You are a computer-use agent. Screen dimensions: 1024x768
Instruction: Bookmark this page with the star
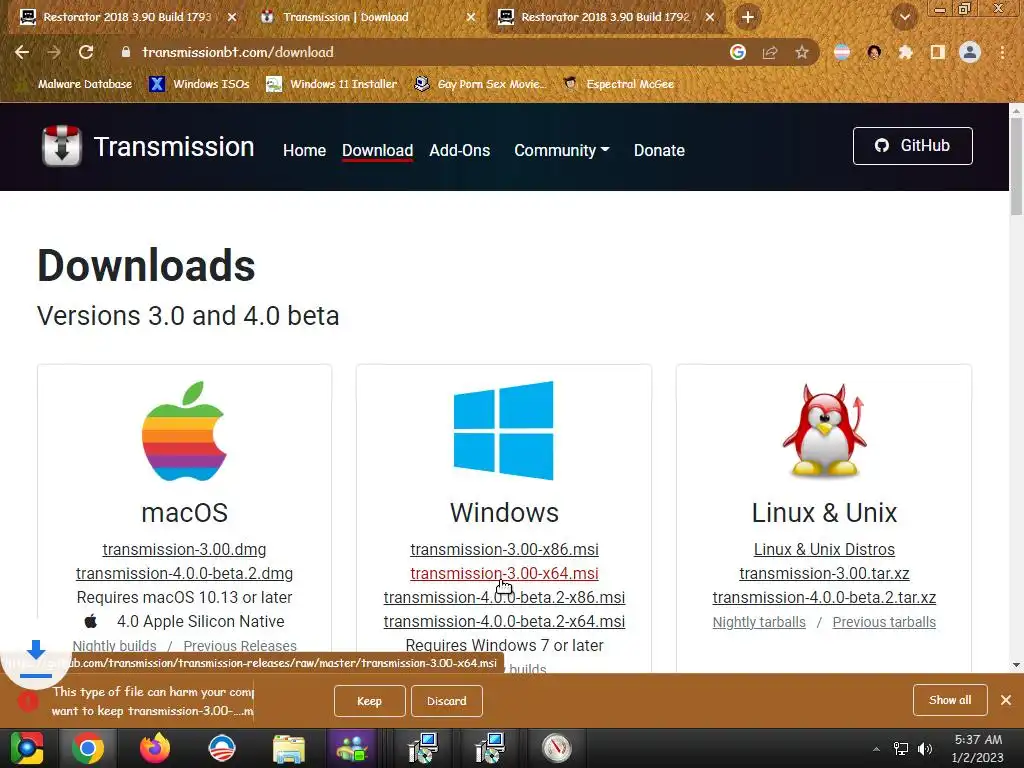(x=802, y=52)
